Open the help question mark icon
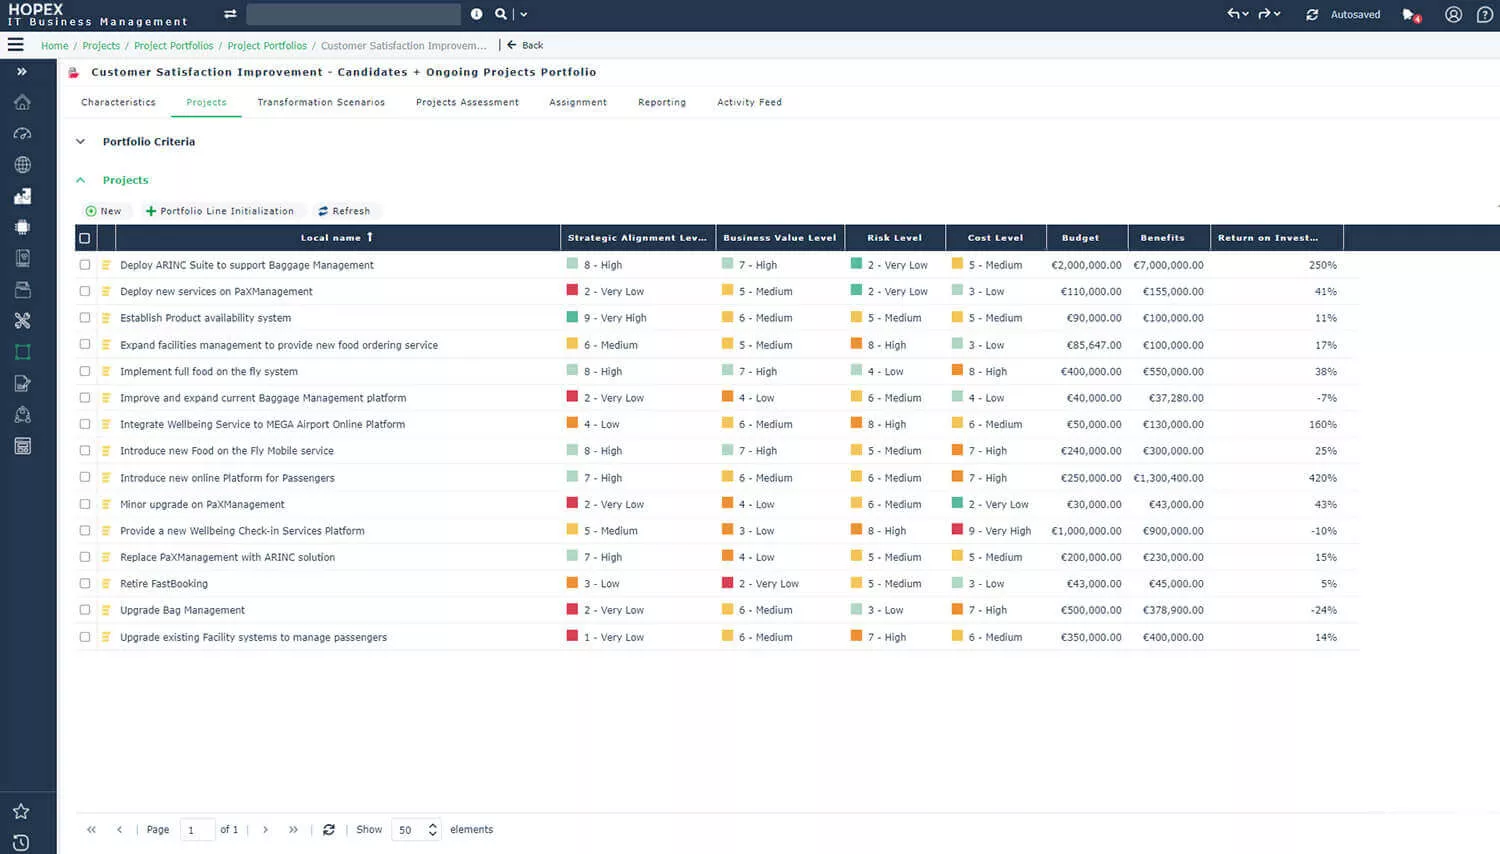Viewport: 1500px width, 854px height. click(x=1485, y=14)
